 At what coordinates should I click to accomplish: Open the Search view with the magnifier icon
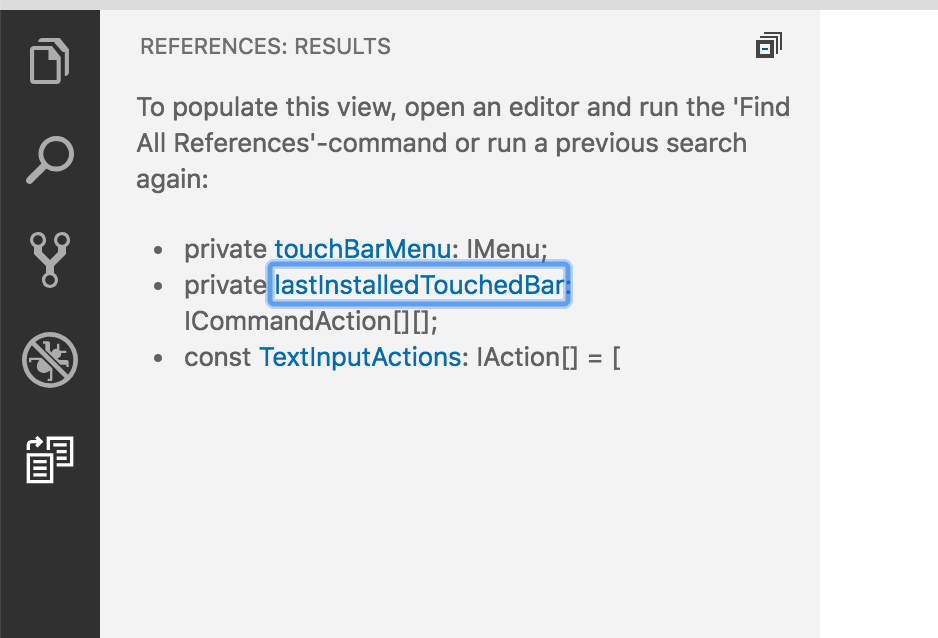(x=49, y=158)
